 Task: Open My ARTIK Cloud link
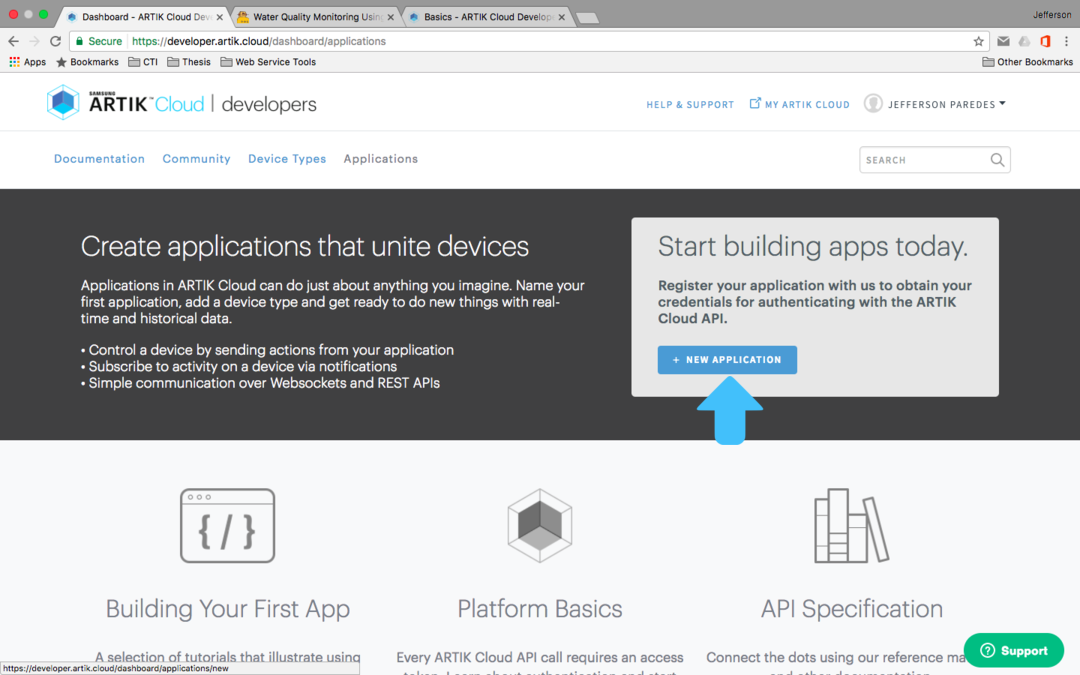800,104
